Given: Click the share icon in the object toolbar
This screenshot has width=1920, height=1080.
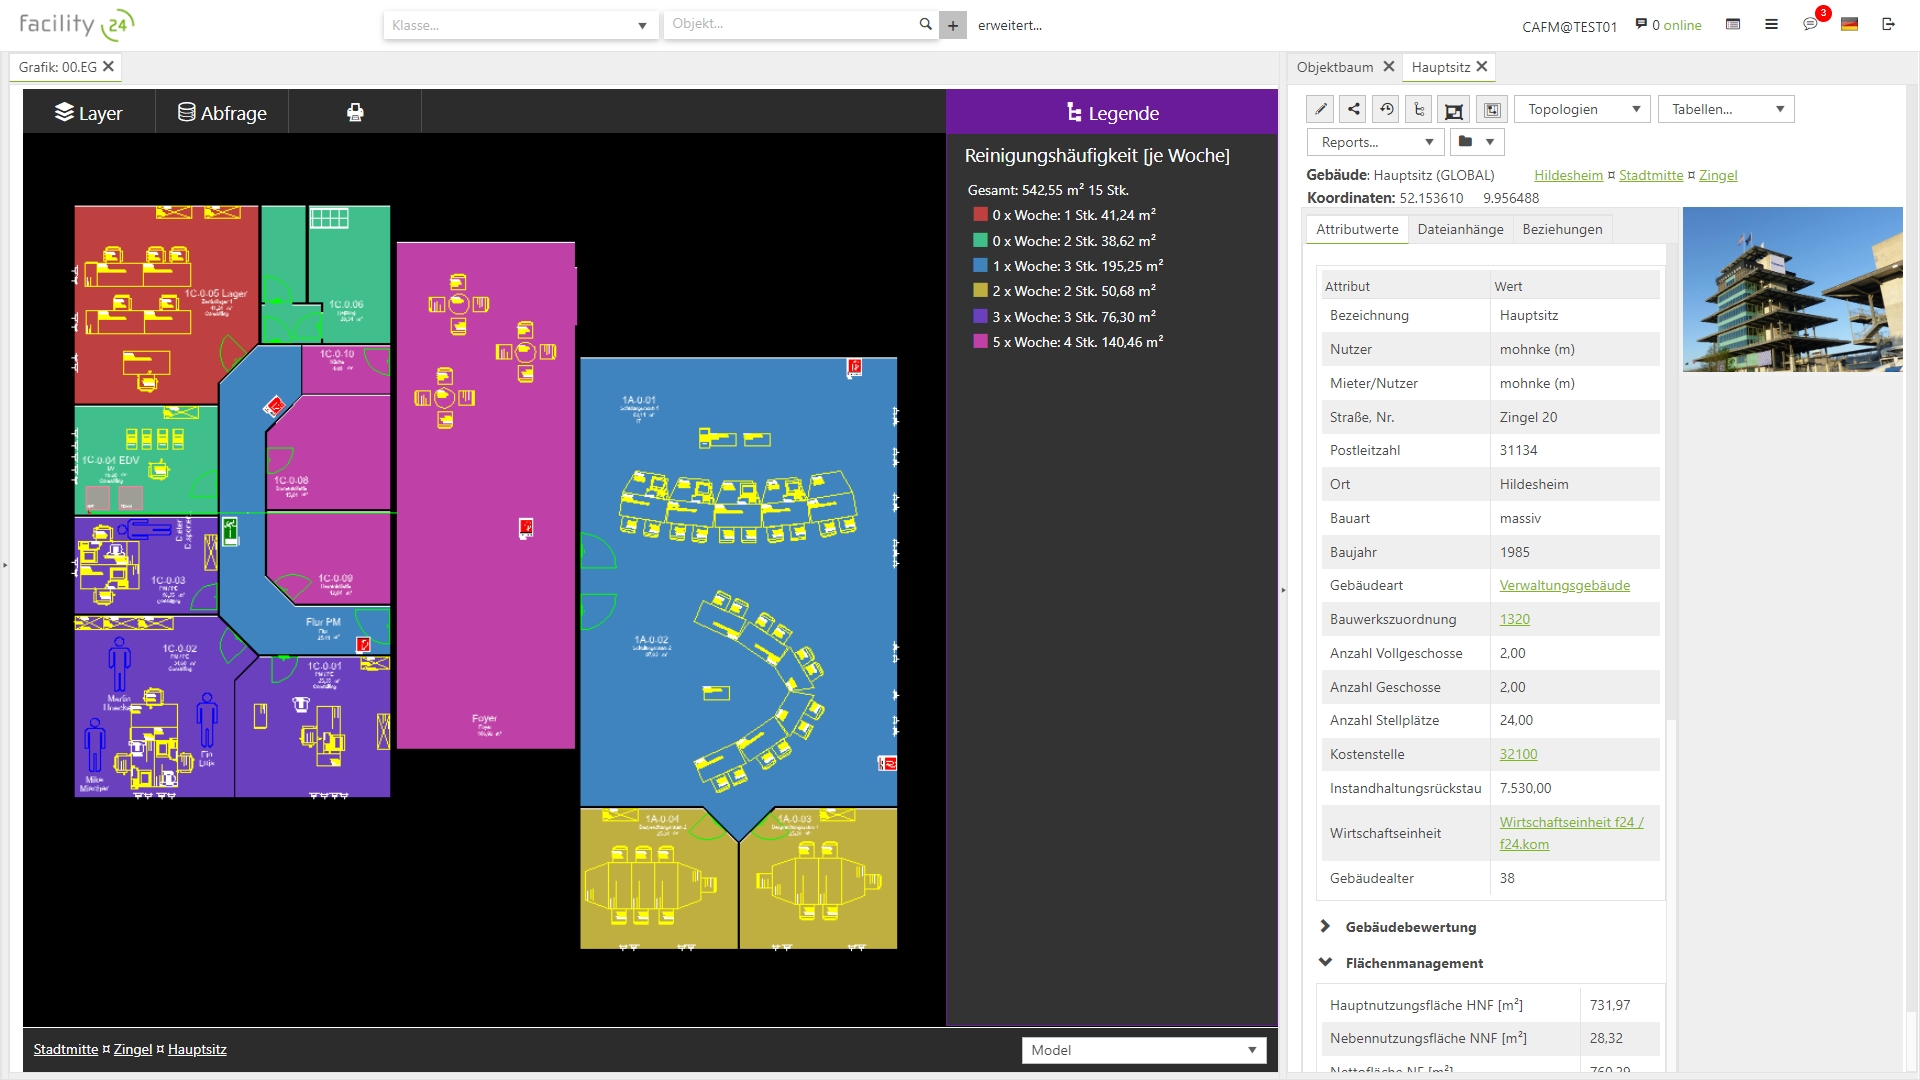Looking at the screenshot, I should [x=1353, y=109].
